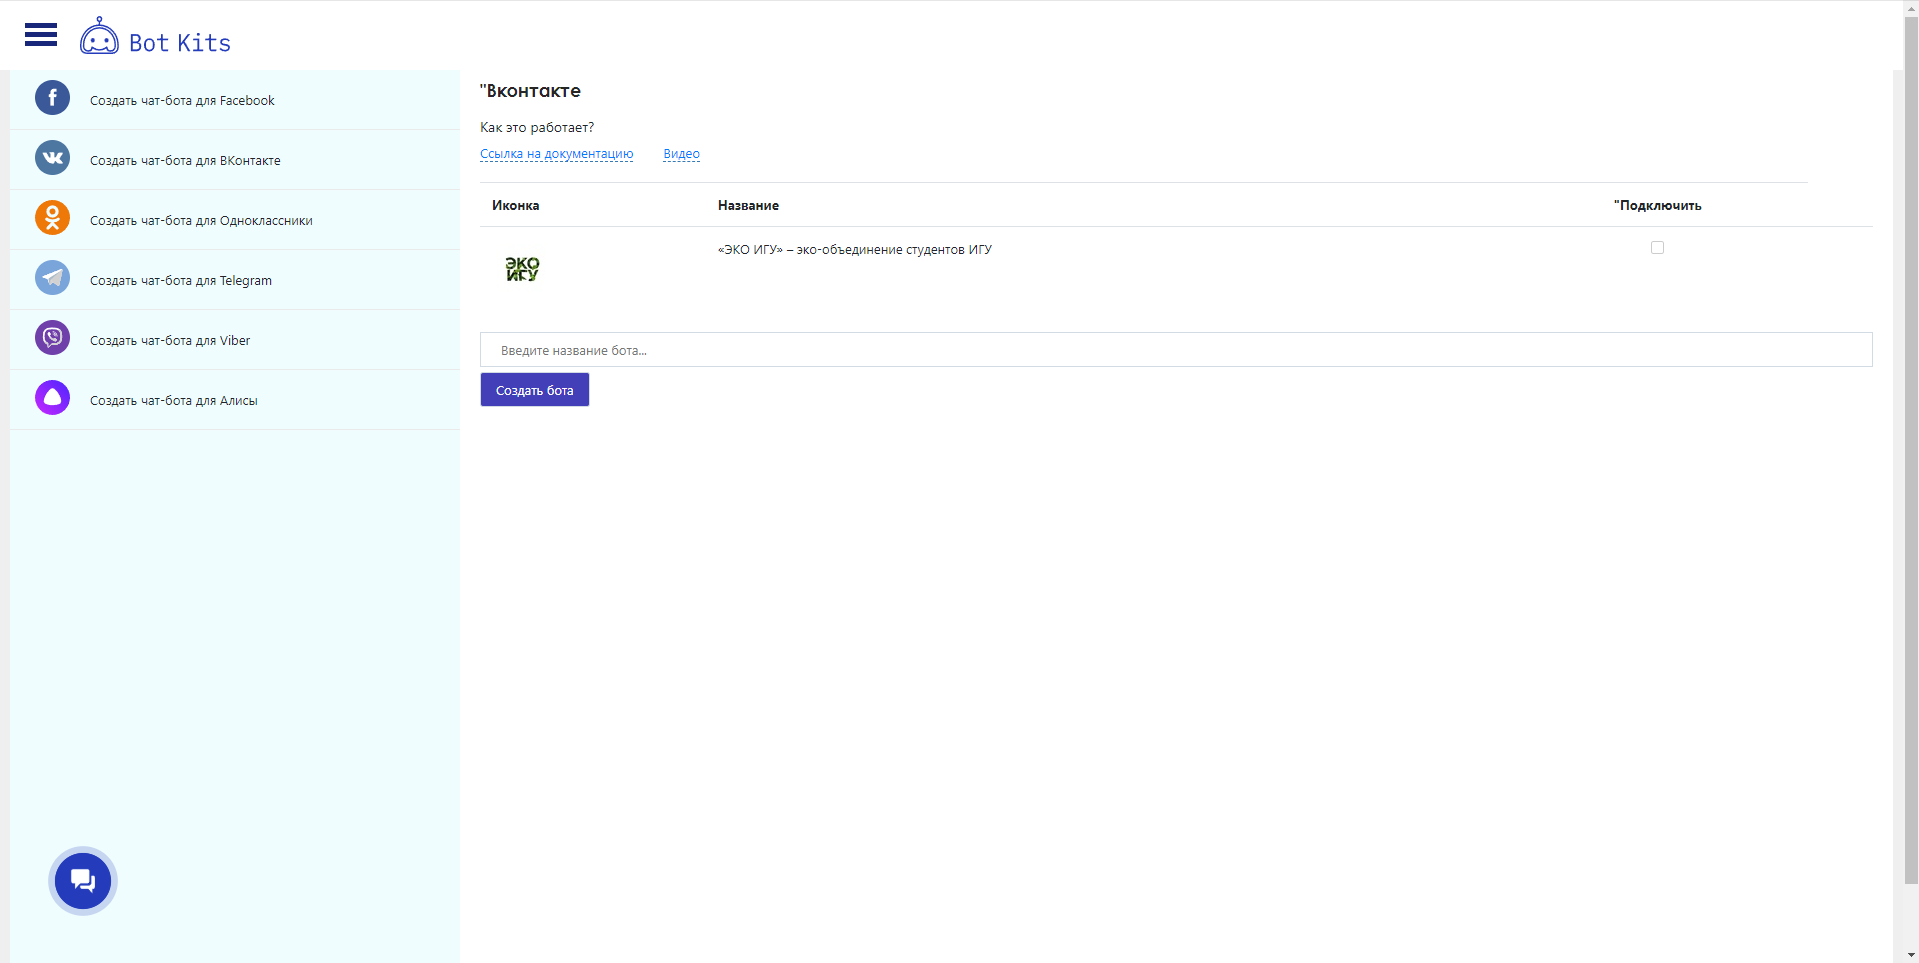Click the VKontakte icon in sidebar
The height and width of the screenshot is (963, 1919).
(52, 158)
